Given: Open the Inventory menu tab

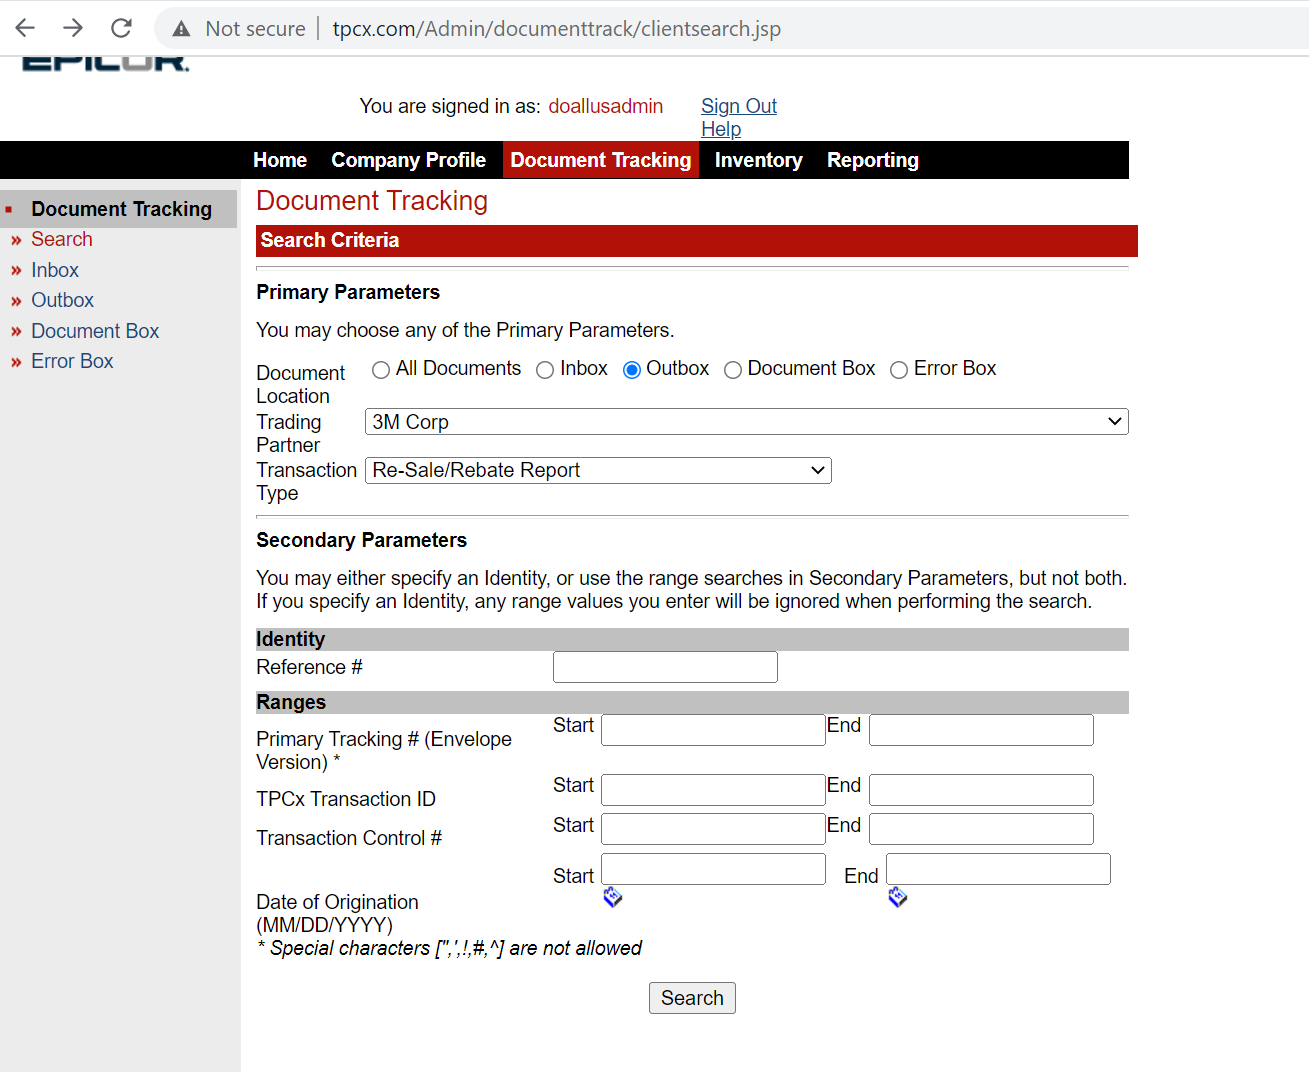Looking at the screenshot, I should click(758, 160).
